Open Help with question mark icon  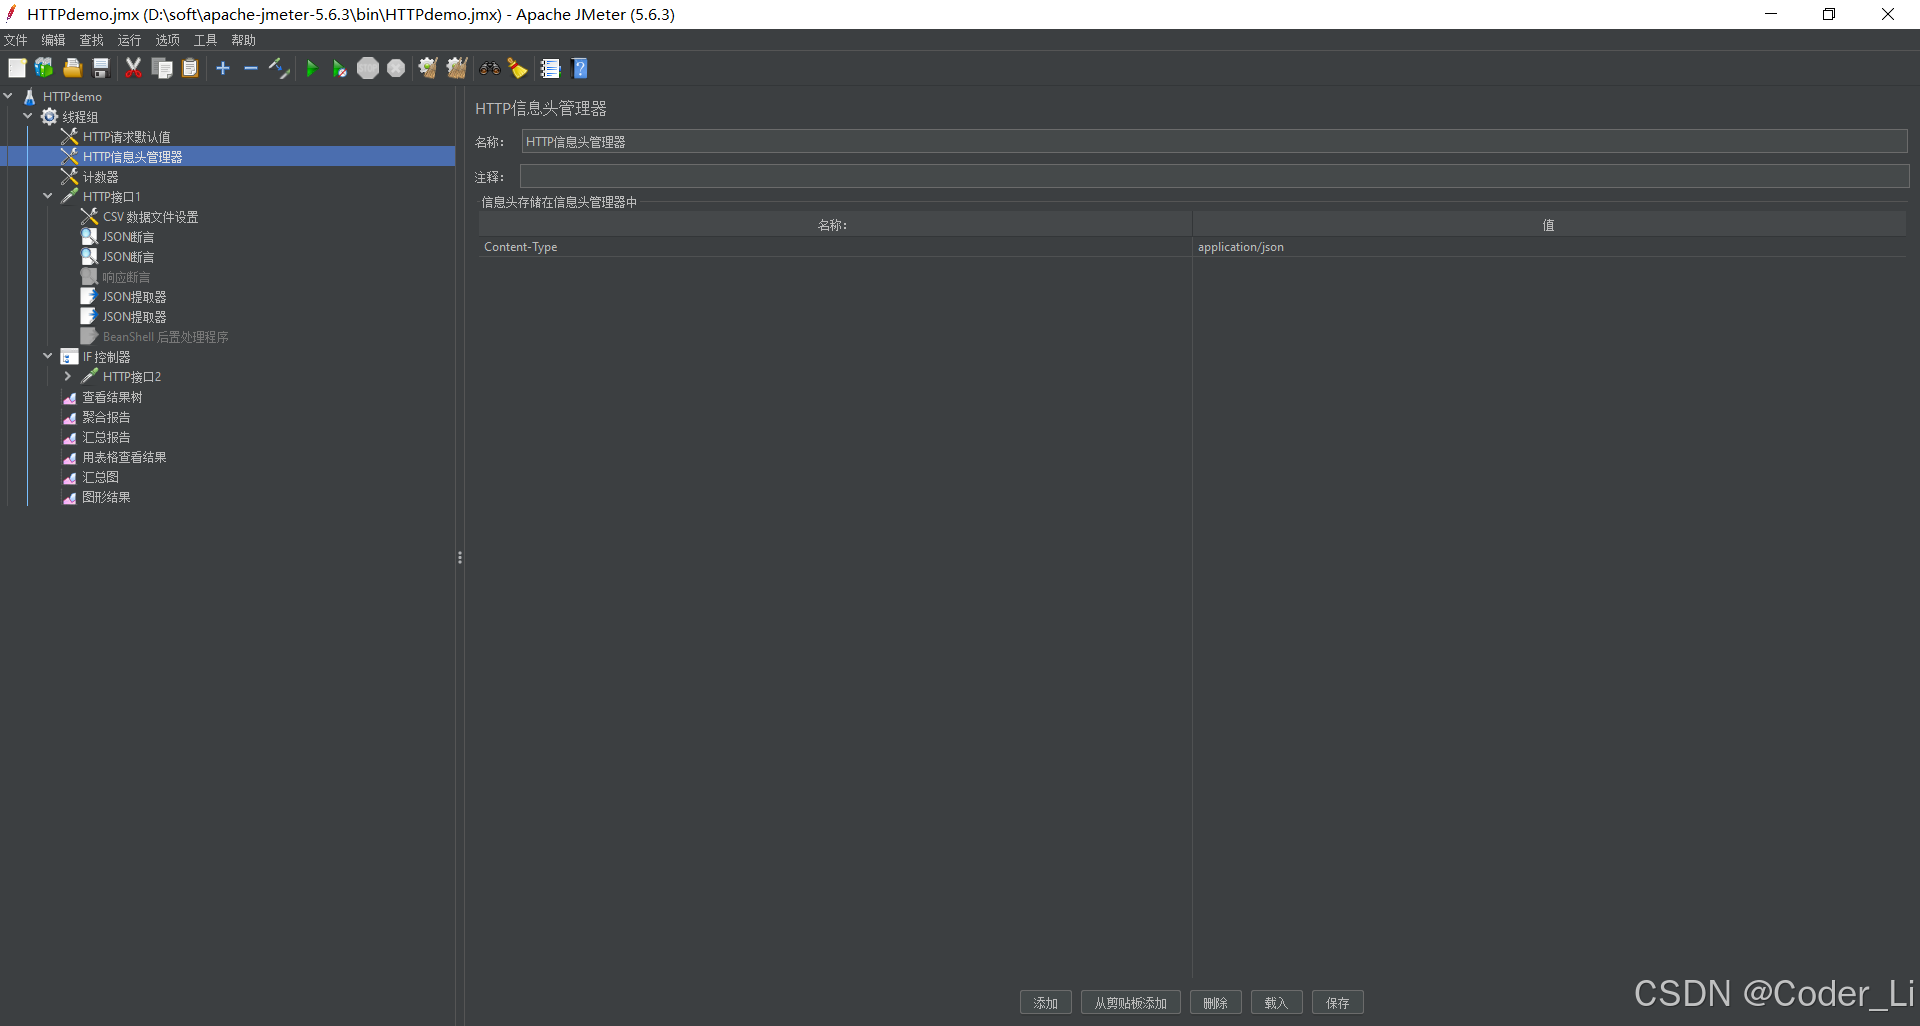(x=580, y=68)
